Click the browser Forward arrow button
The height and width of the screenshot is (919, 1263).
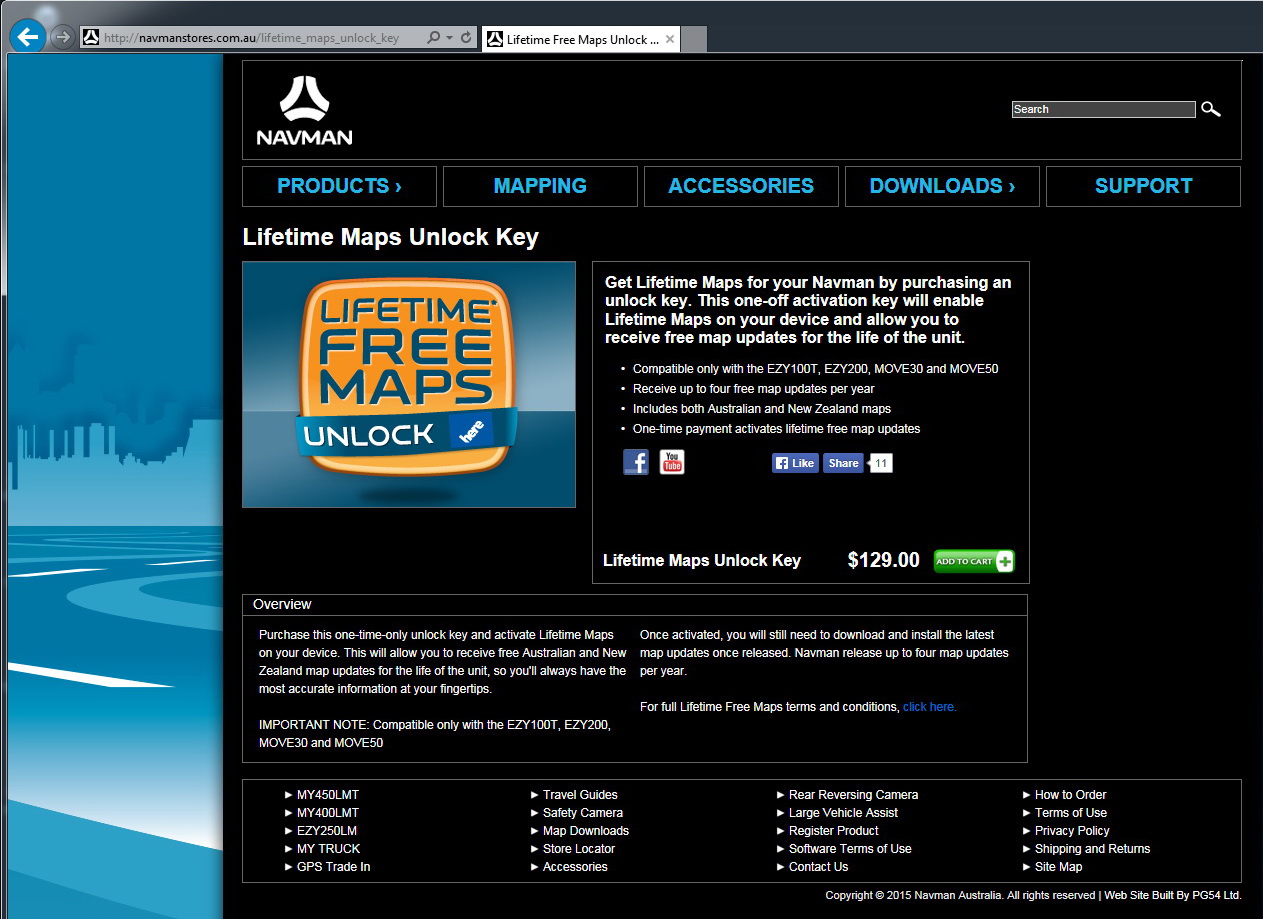(x=62, y=38)
